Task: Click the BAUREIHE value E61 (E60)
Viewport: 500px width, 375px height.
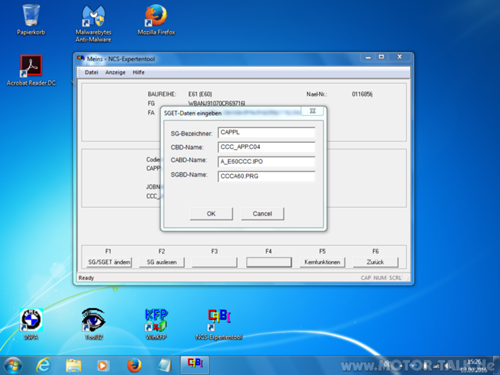Action: pos(200,94)
